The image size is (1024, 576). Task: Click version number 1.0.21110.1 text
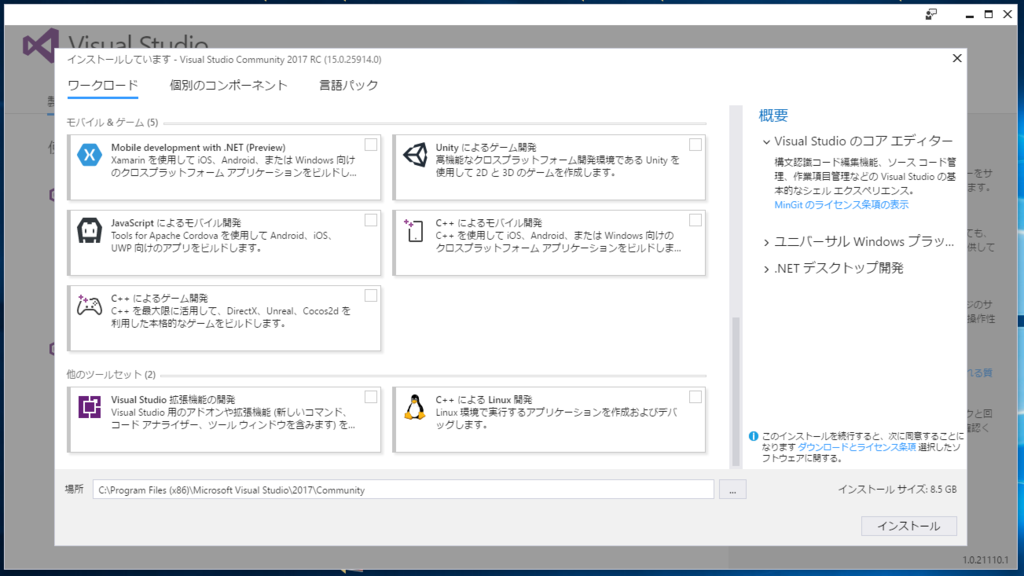pos(985,560)
